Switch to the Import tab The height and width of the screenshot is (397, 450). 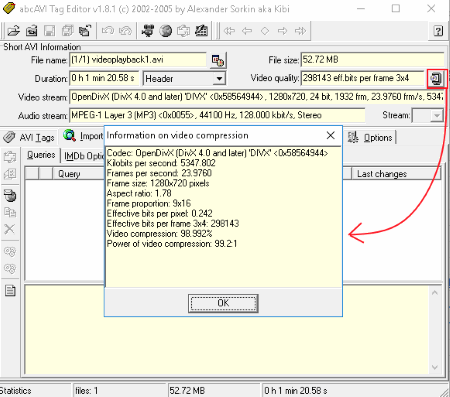pyautogui.click(x=83, y=136)
